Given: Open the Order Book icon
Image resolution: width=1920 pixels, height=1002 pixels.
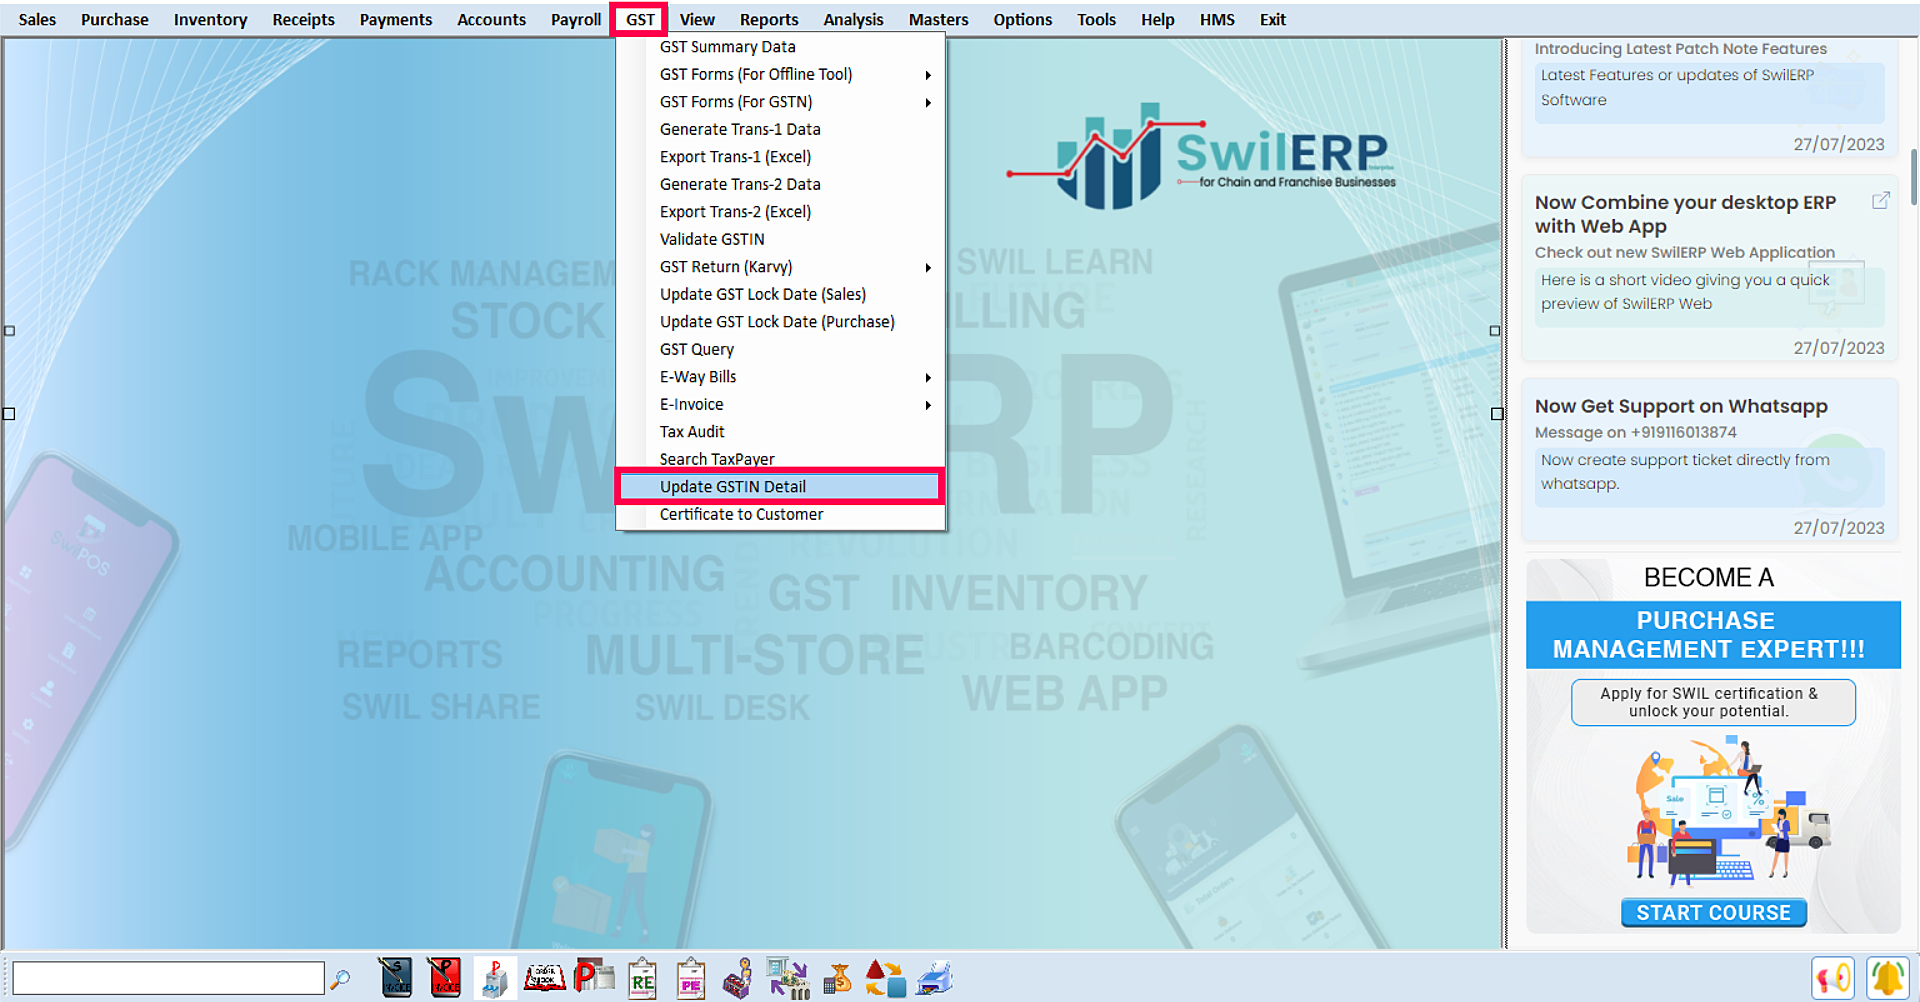Looking at the screenshot, I should pyautogui.click(x=545, y=976).
